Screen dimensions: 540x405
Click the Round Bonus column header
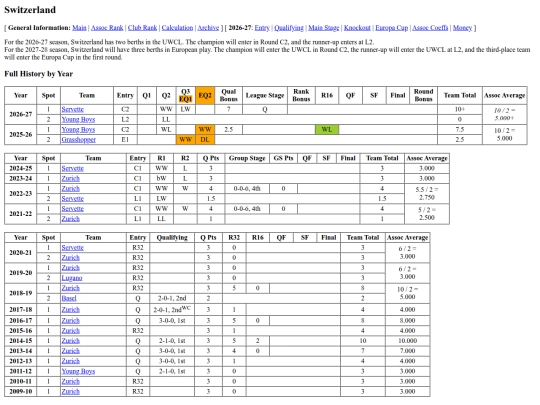coord(424,95)
